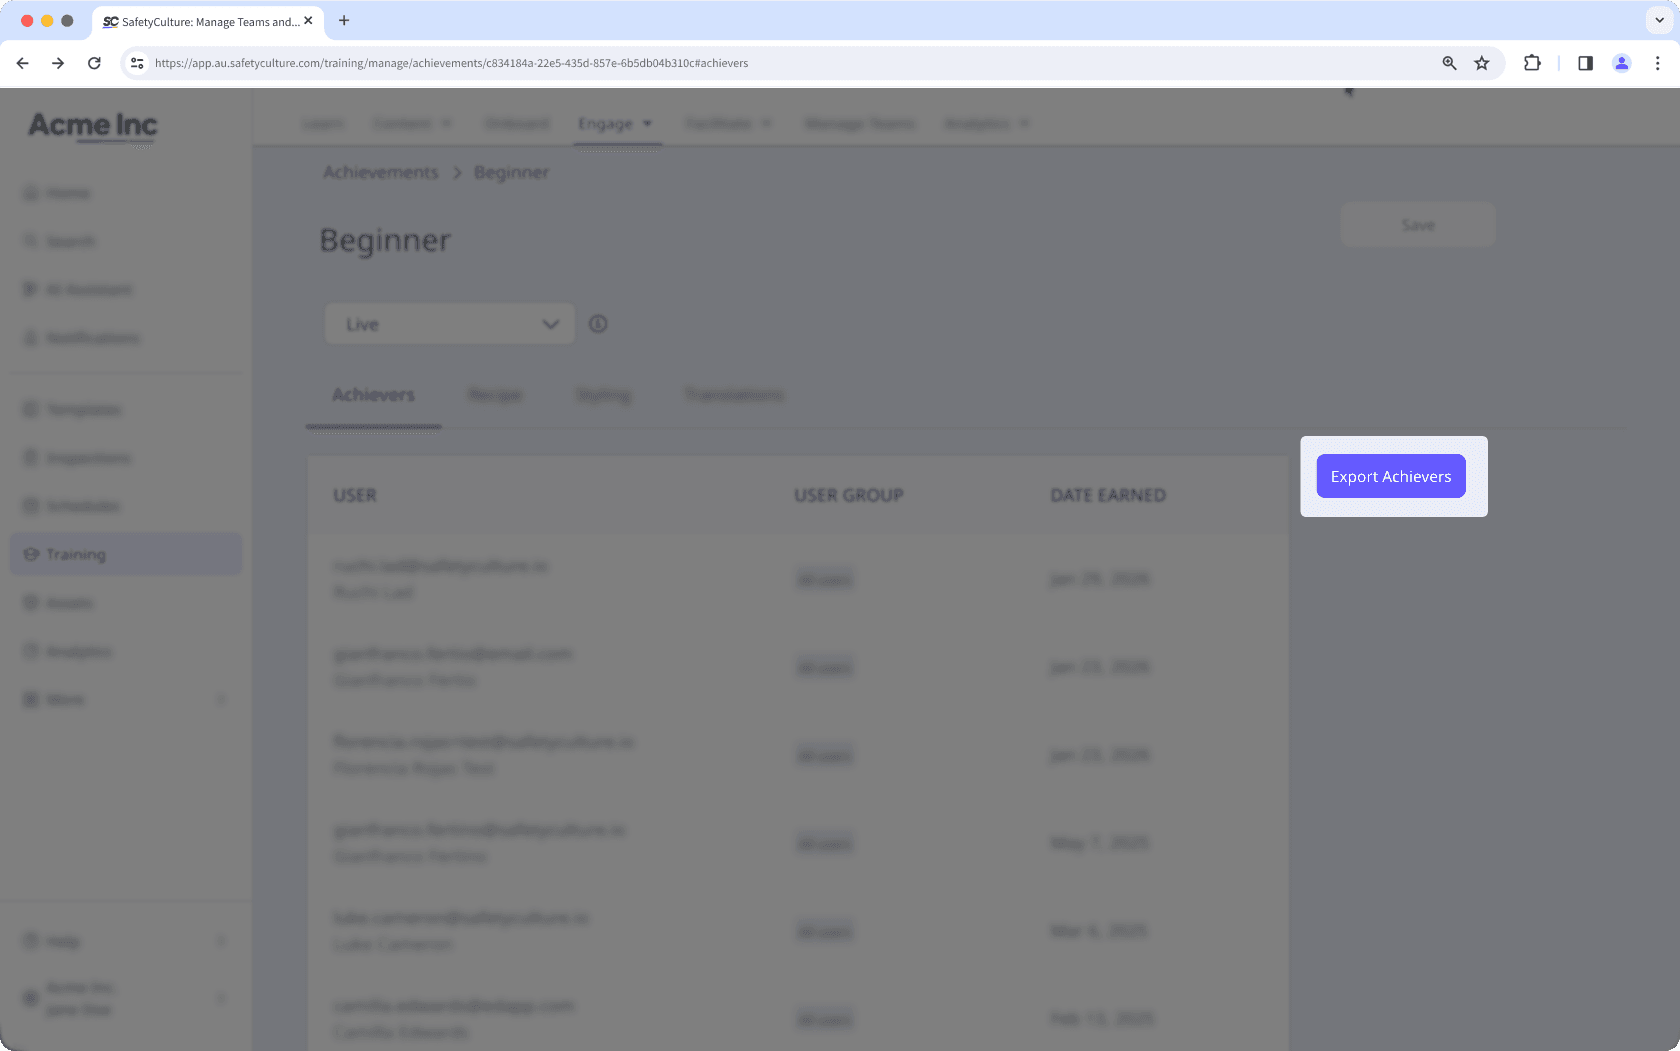This screenshot has width=1680, height=1051.
Task: Open the Inspections section
Action: click(88, 457)
